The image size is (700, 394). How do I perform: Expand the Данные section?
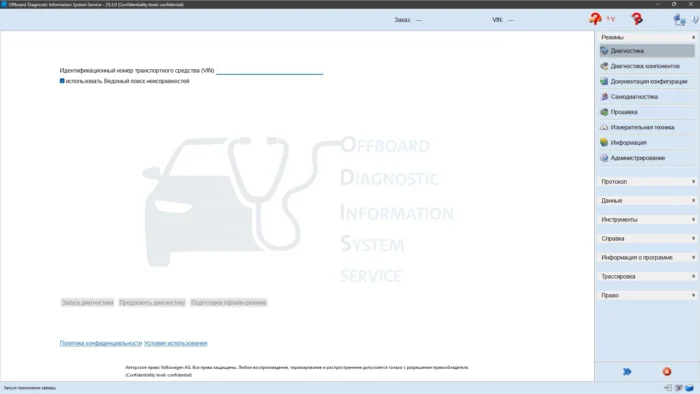point(647,201)
